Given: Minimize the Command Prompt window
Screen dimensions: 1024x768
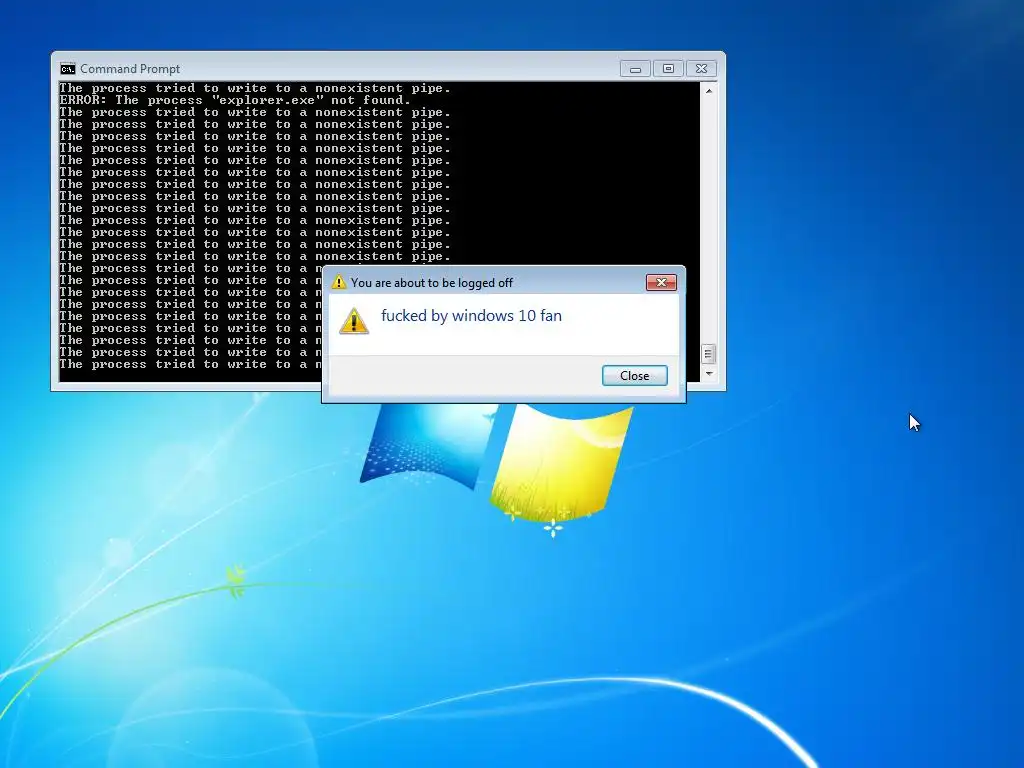Looking at the screenshot, I should 635,69.
